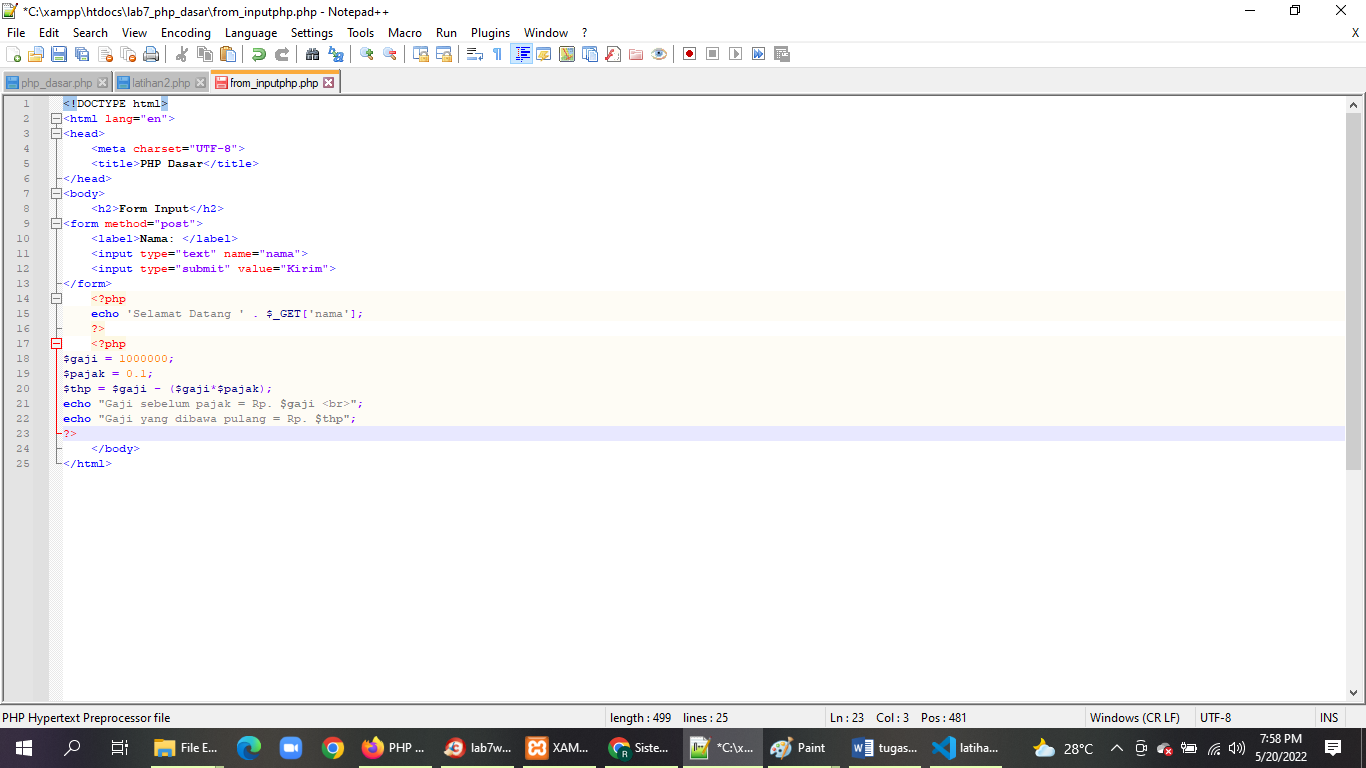Start macro recording with the red dot icon
The width and height of the screenshot is (1366, 768).
click(690, 54)
